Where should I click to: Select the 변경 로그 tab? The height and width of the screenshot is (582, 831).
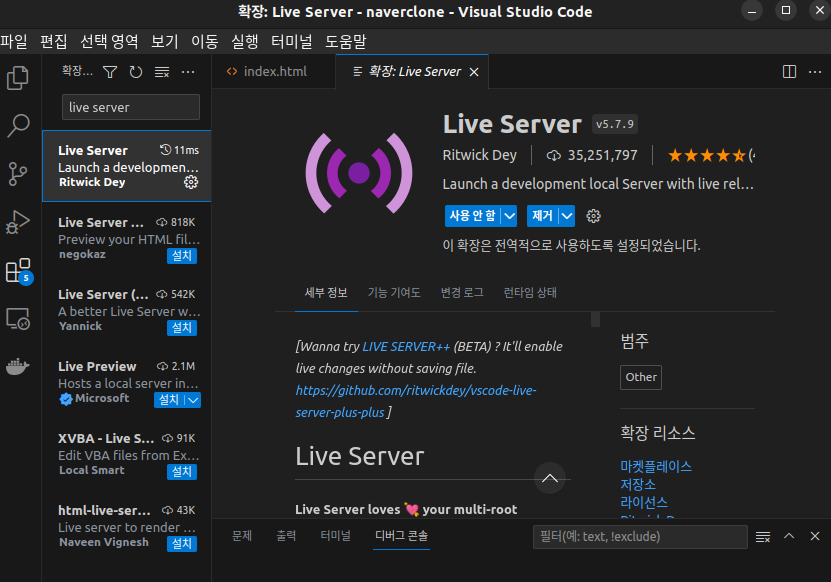[462, 293]
